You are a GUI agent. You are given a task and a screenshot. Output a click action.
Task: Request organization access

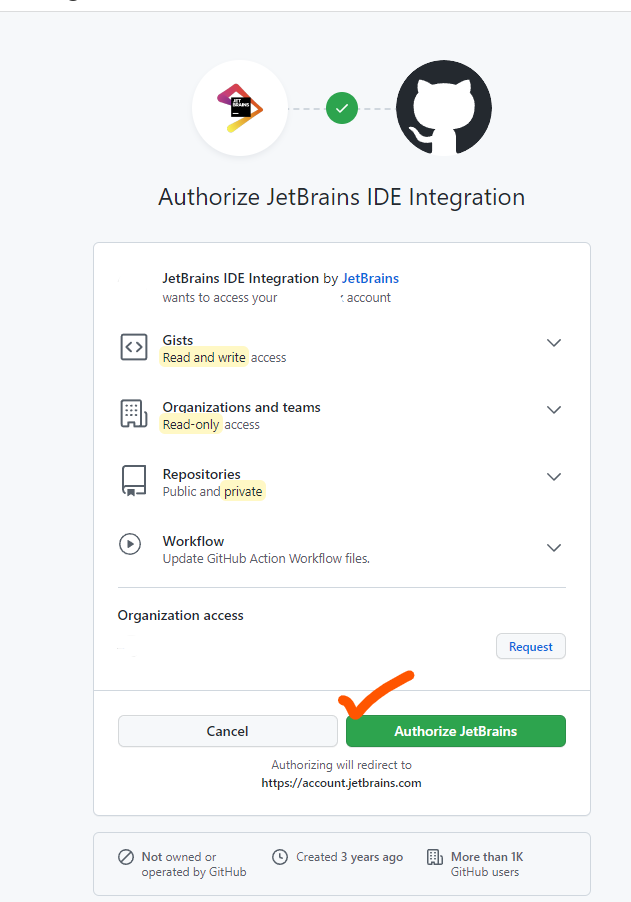(531, 647)
